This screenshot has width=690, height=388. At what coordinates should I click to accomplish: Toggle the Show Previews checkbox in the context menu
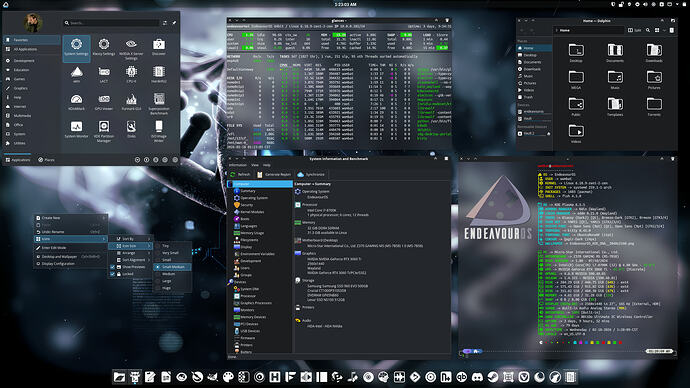pos(113,267)
